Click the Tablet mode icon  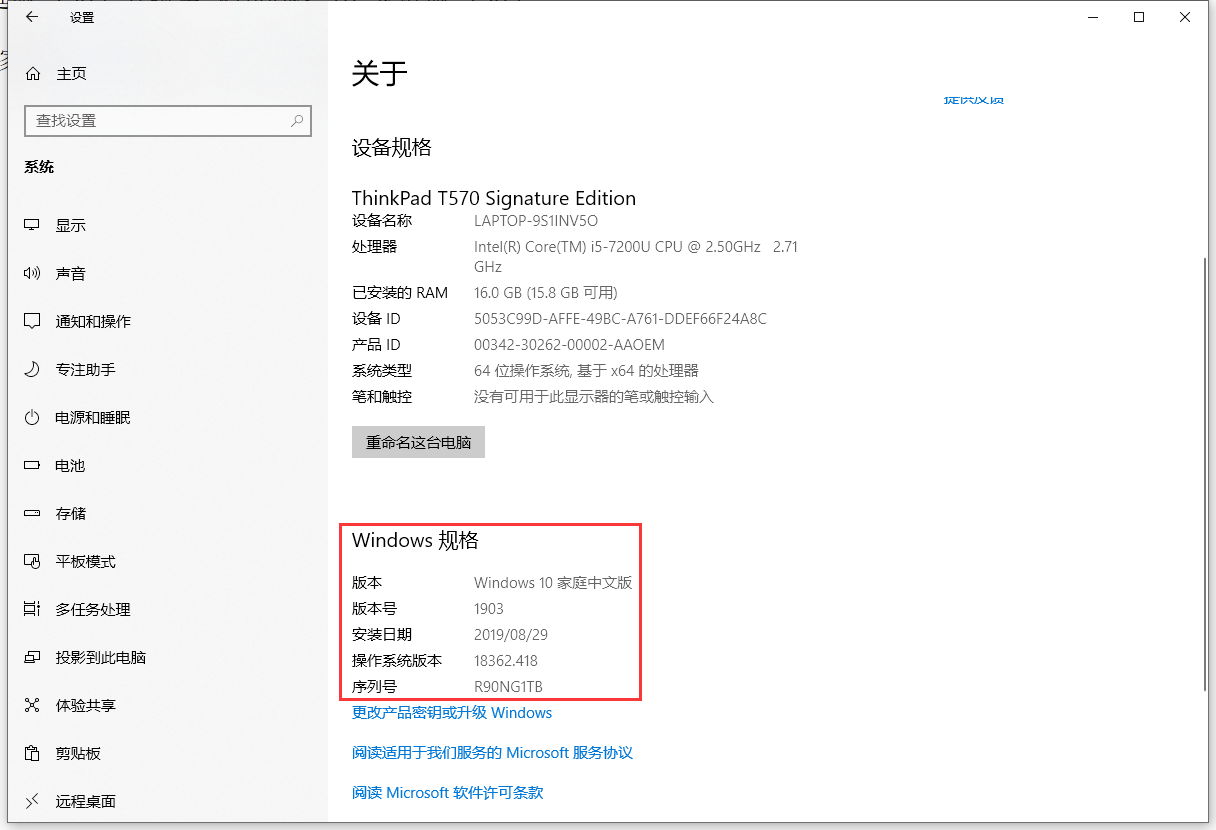[x=33, y=561]
